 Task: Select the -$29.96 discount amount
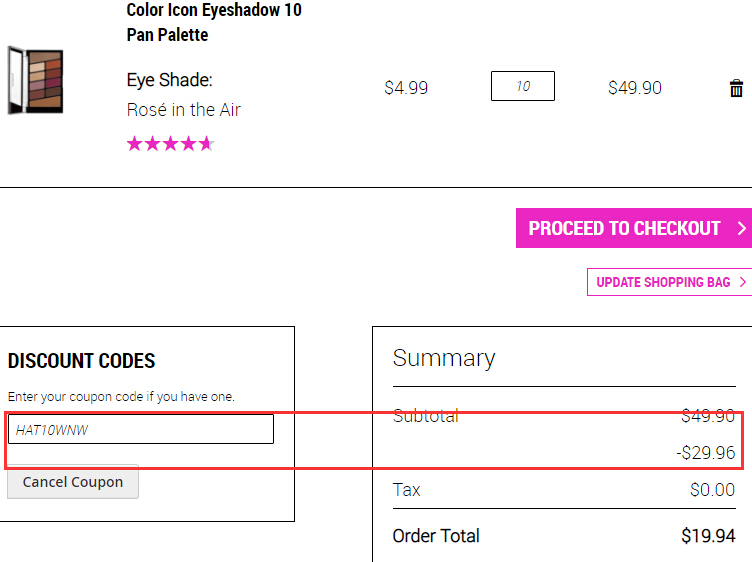pos(705,453)
